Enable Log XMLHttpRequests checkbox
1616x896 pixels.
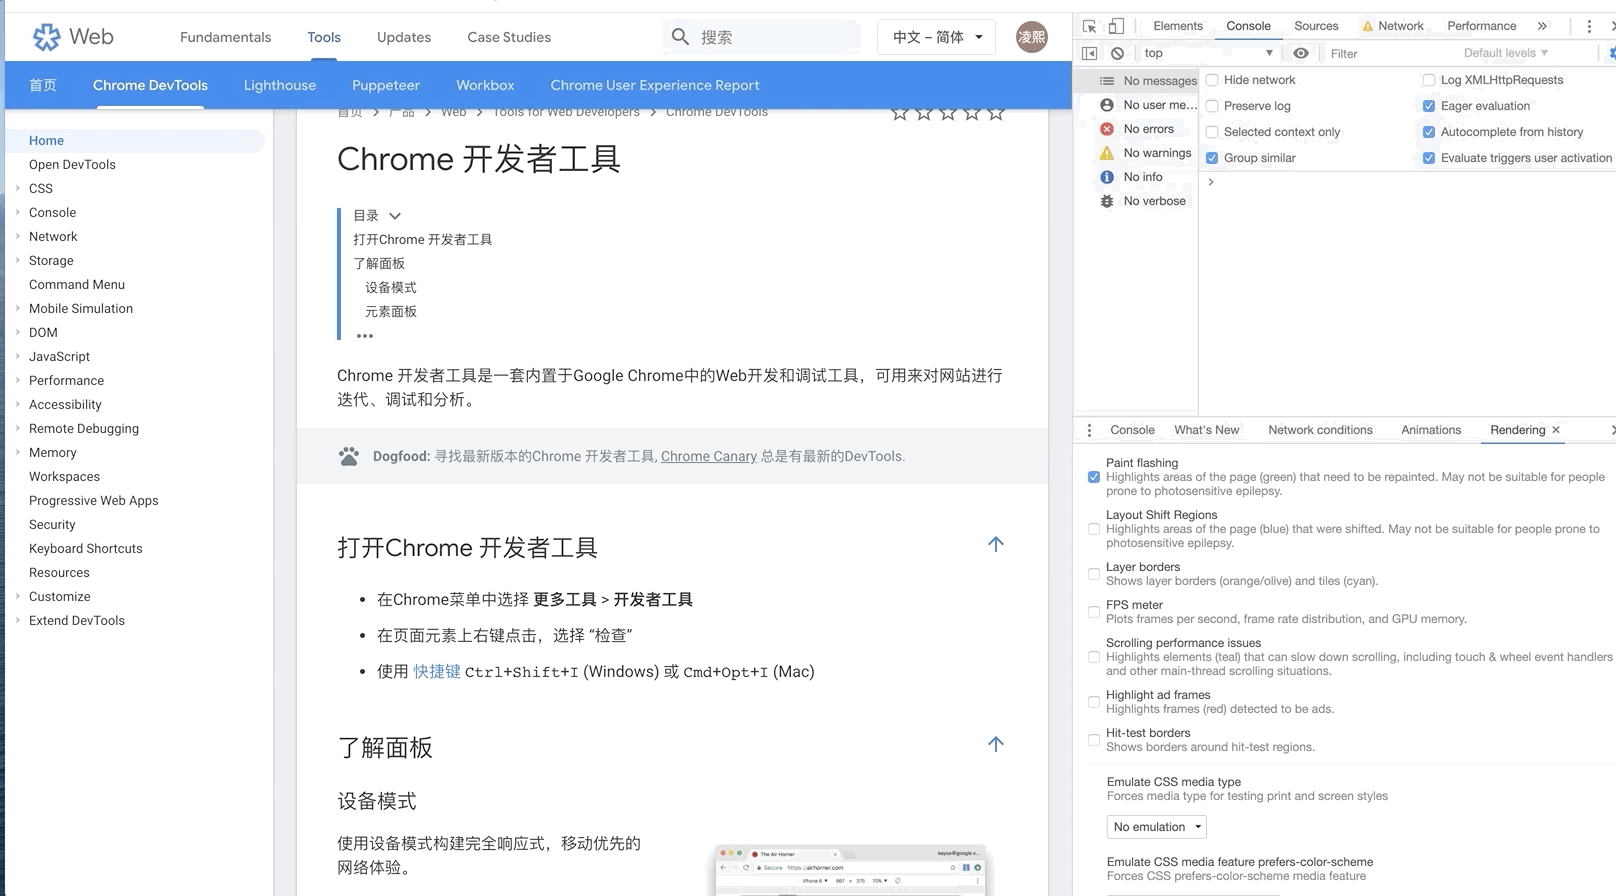(1429, 80)
